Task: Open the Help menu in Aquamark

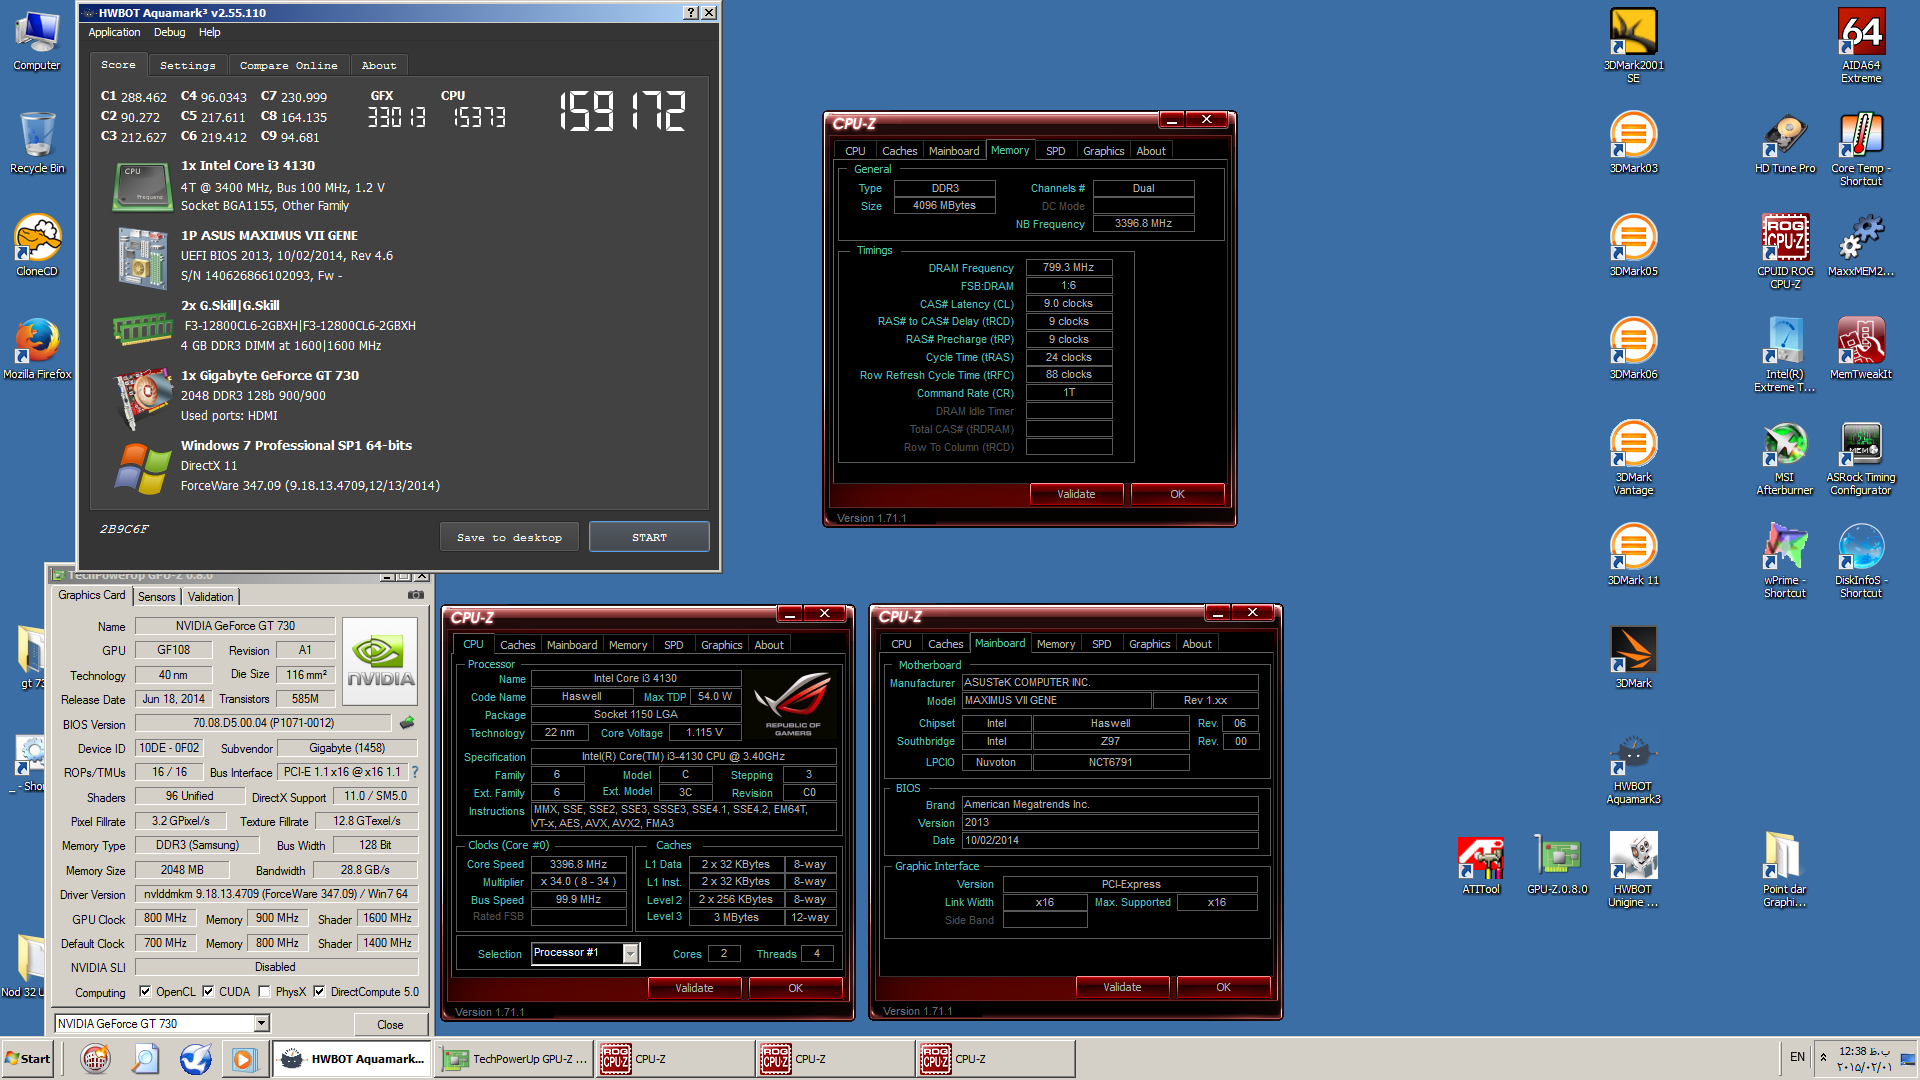Action: (209, 32)
